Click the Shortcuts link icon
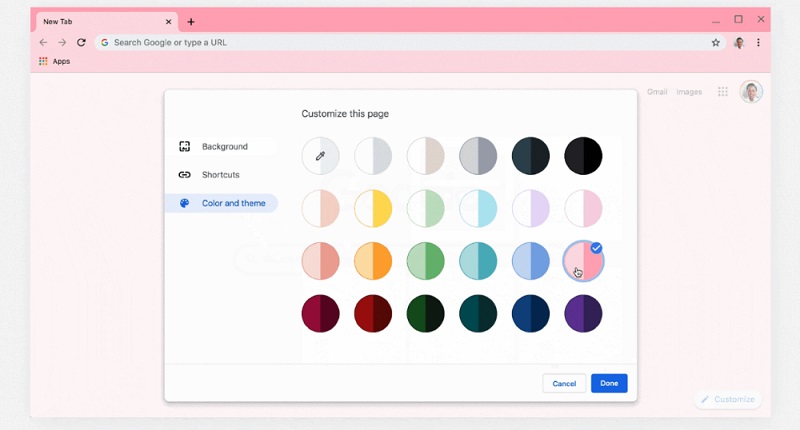This screenshot has width=800, height=430. pos(185,174)
